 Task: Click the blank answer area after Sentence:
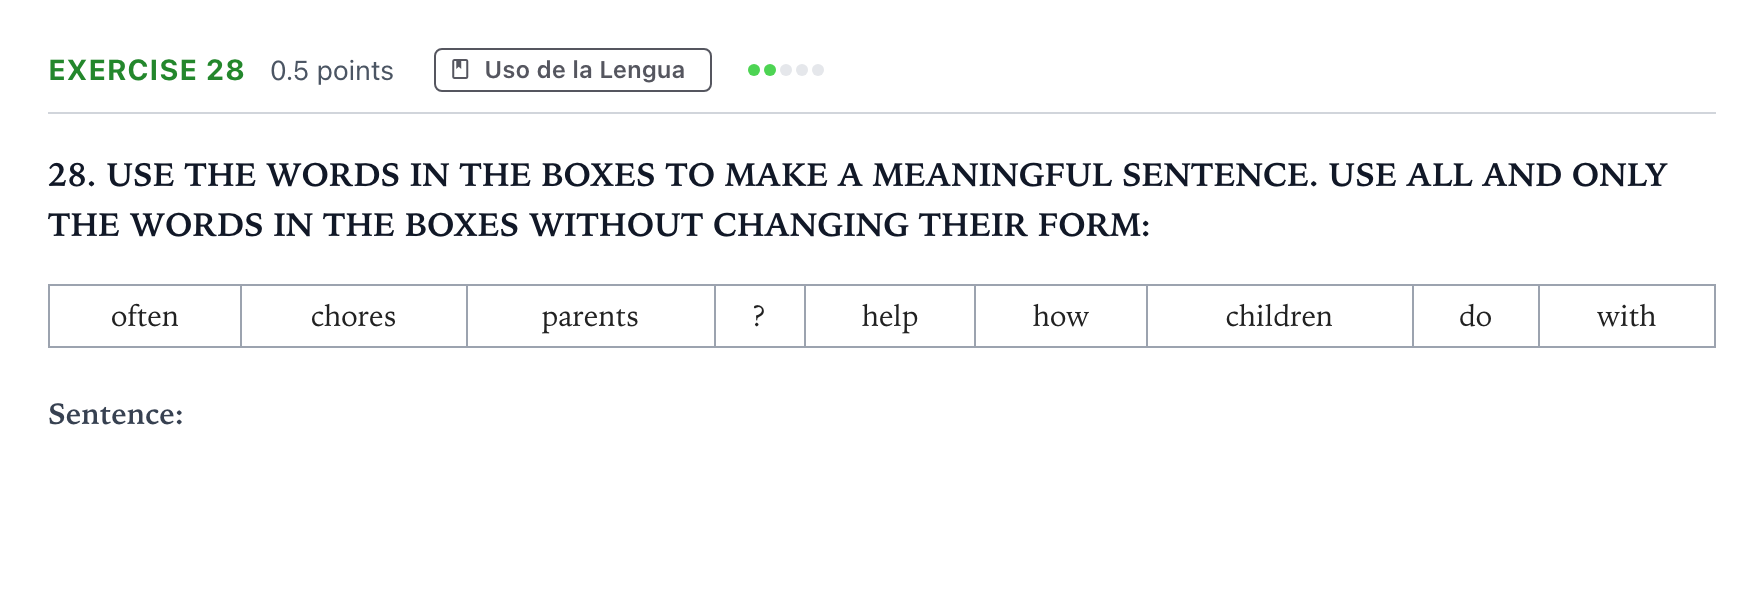(950, 414)
